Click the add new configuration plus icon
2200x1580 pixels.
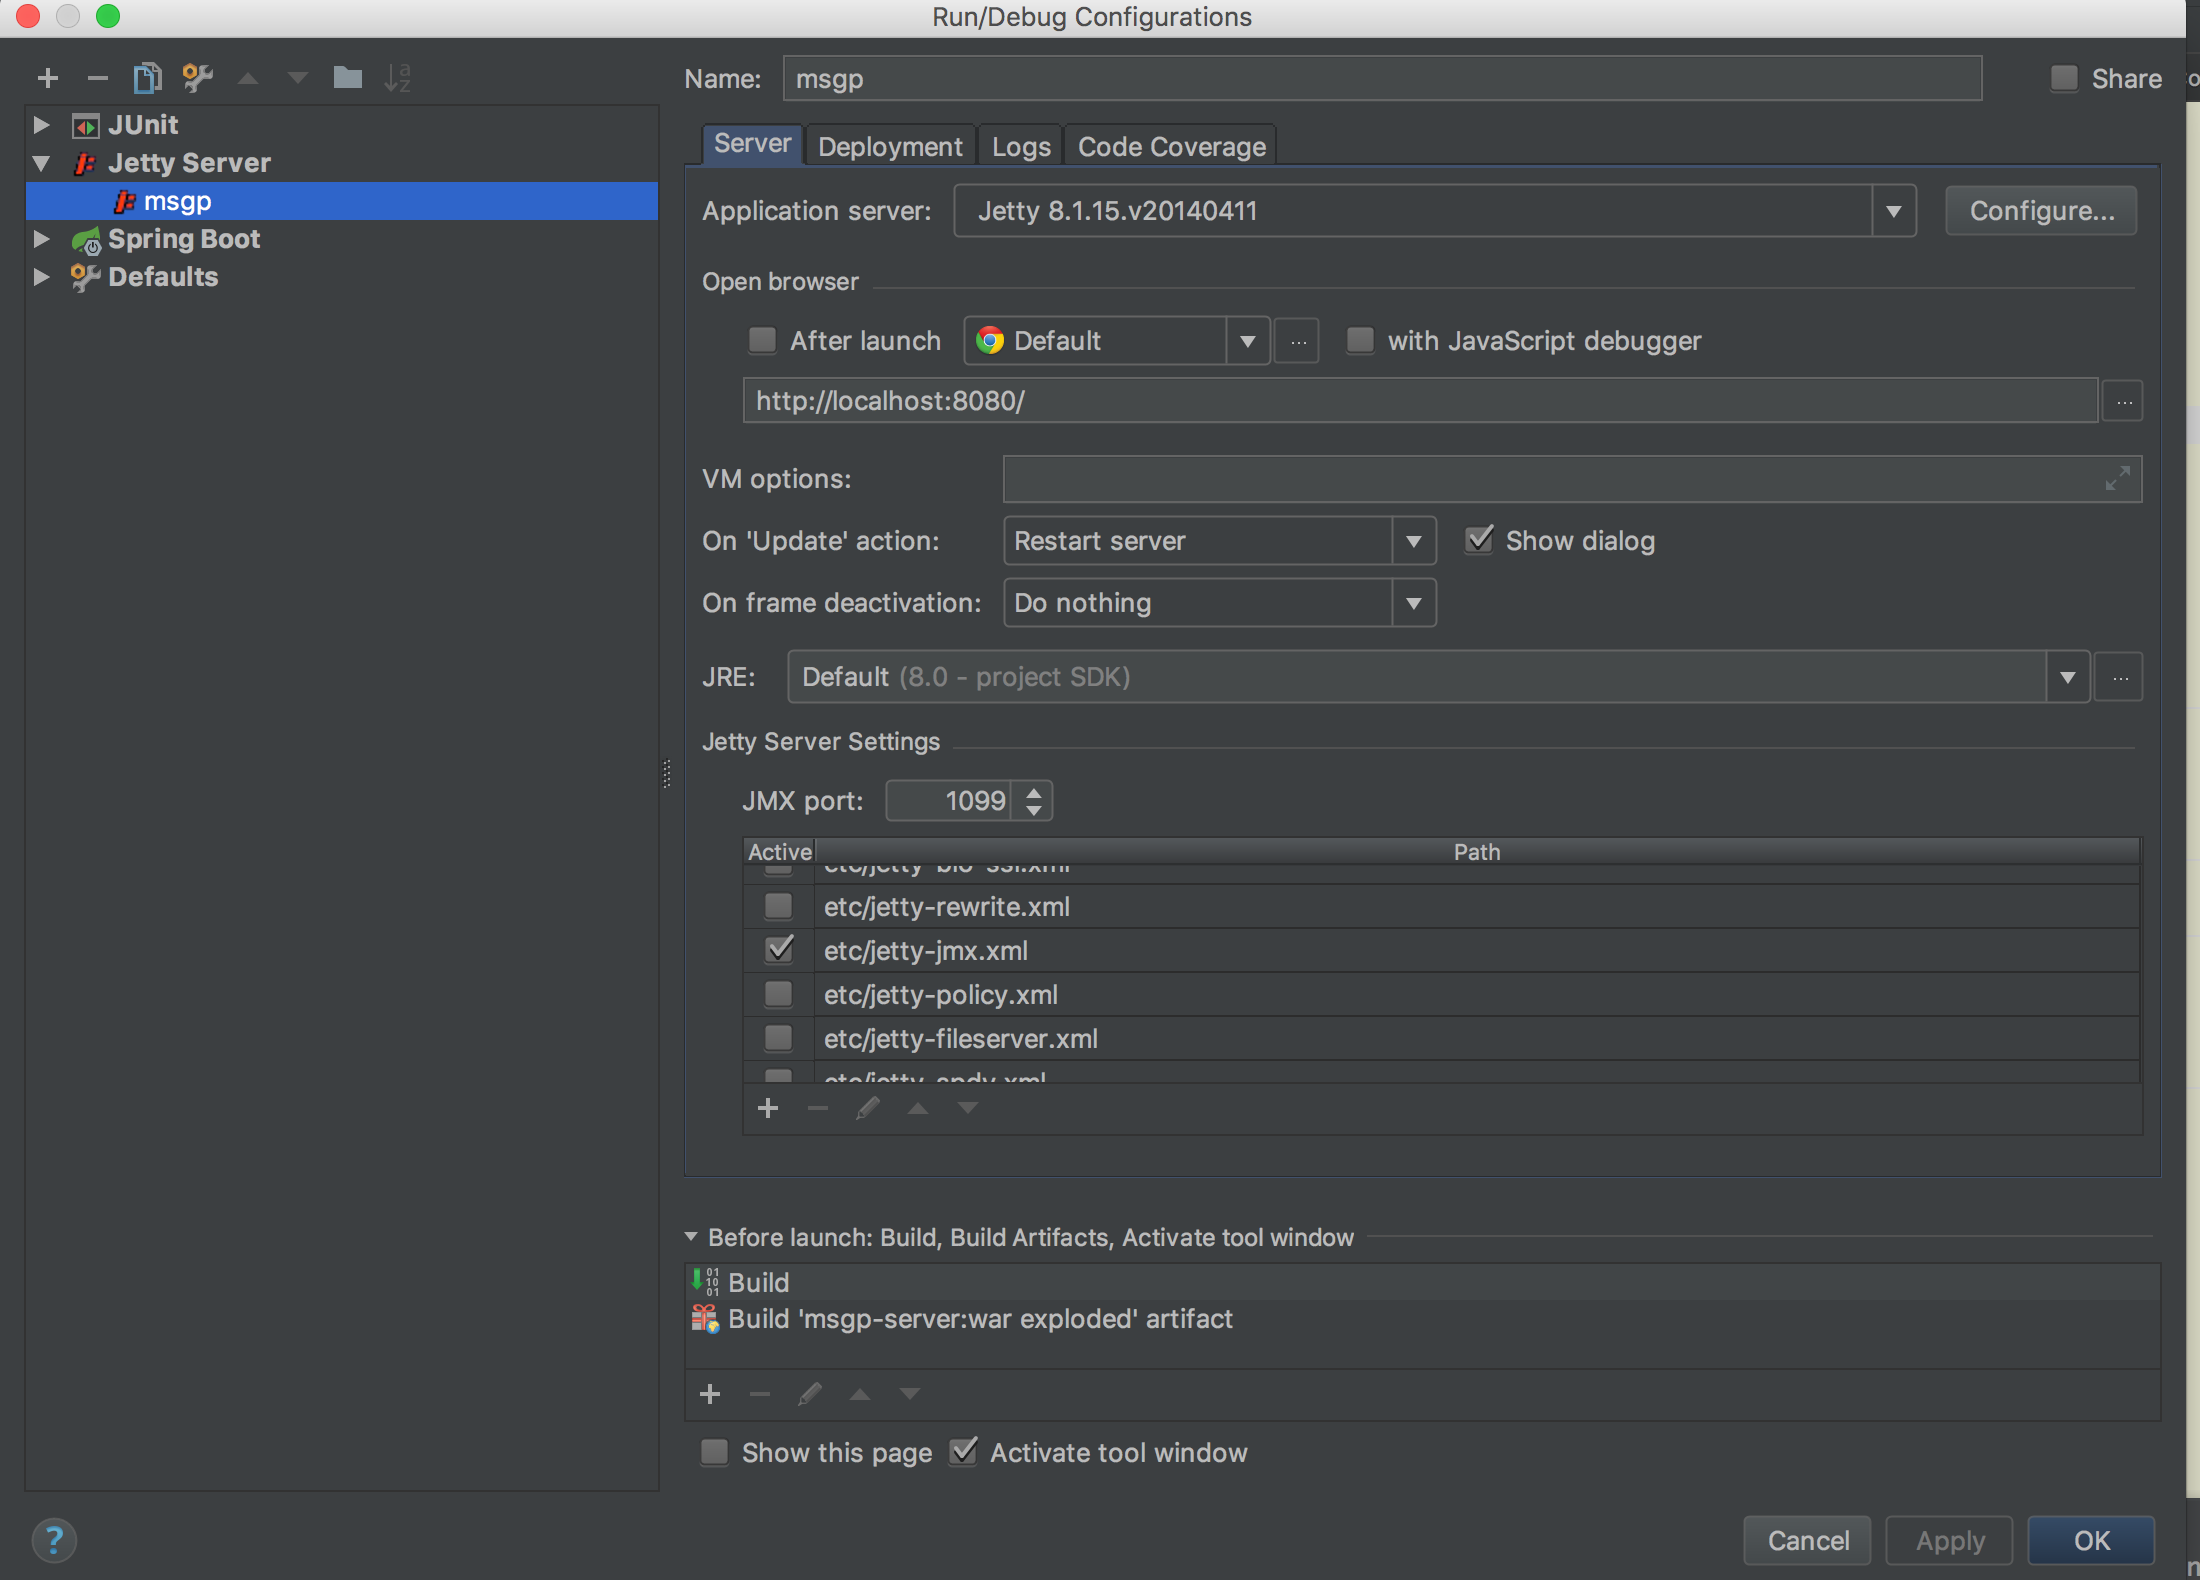click(47, 77)
